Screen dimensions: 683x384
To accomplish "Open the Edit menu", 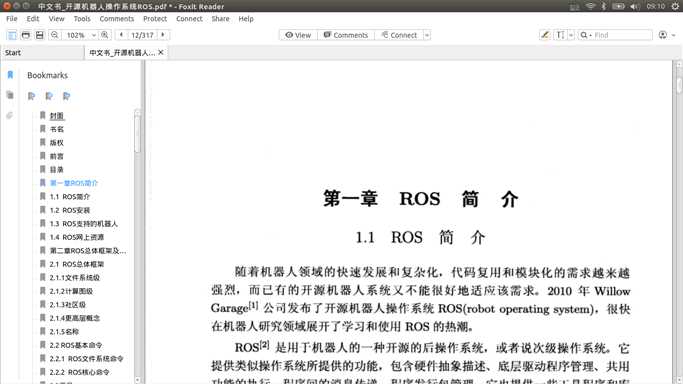I will point(33,19).
